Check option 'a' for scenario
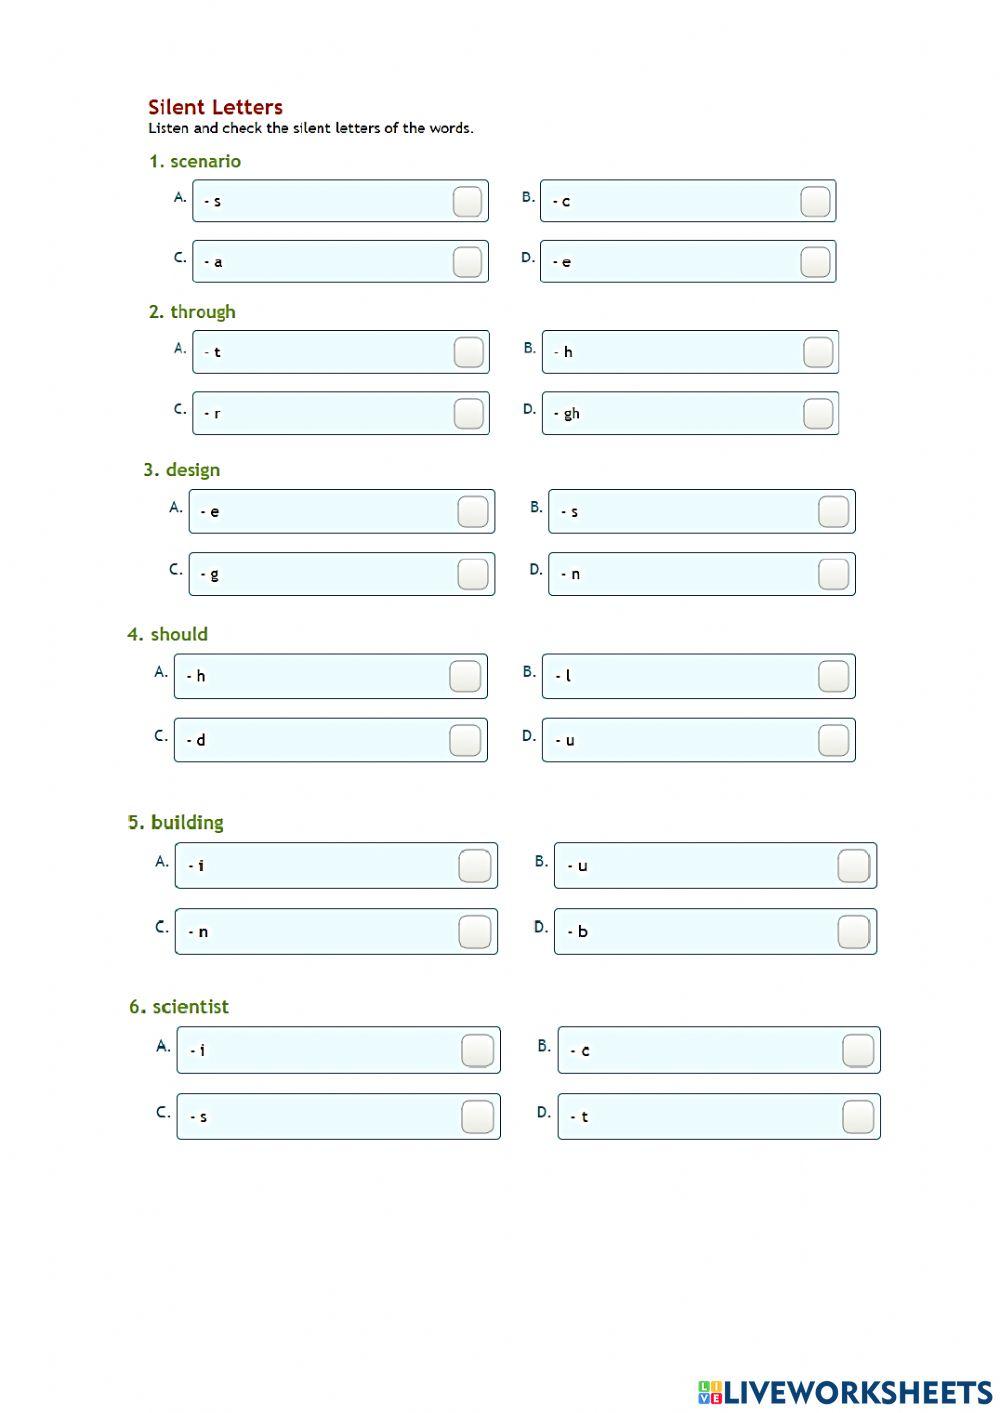 tap(467, 262)
